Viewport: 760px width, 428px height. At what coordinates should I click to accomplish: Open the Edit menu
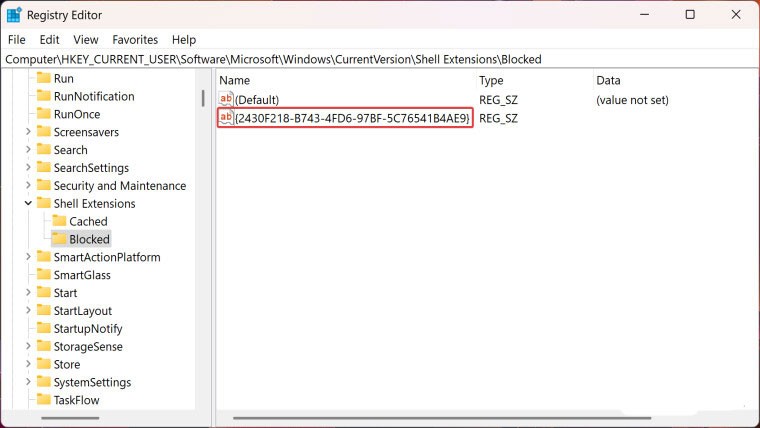(x=50, y=40)
